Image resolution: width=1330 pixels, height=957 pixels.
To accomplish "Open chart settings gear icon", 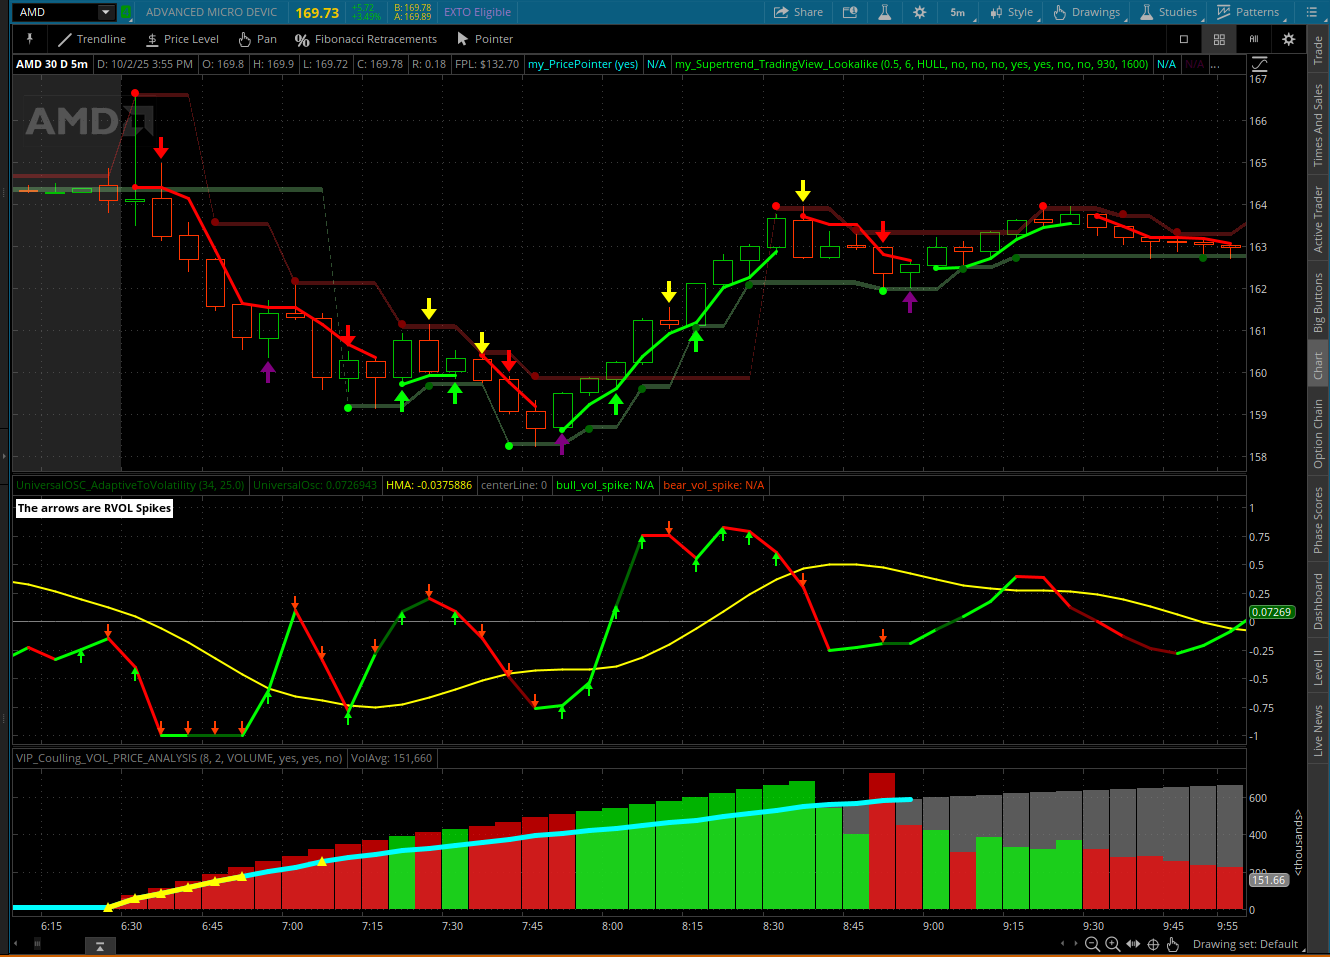I will tap(919, 12).
